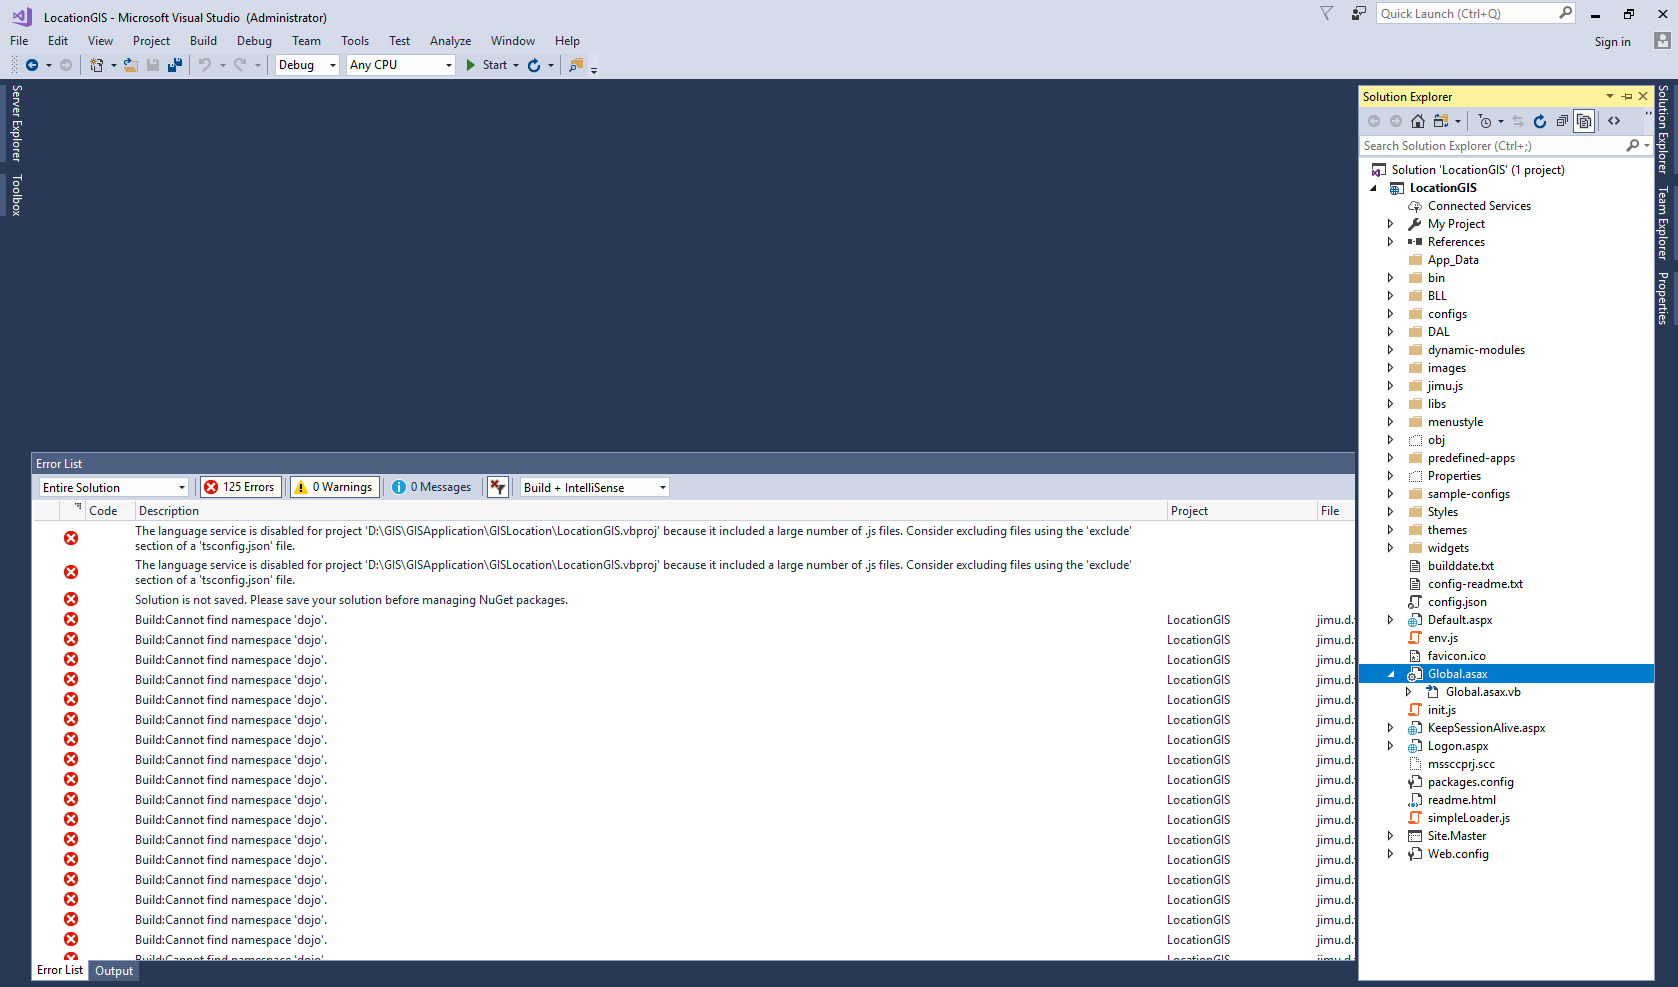The image size is (1678, 987).
Task: Click the Collapse All icon in Solution Explorer
Action: click(x=1562, y=121)
